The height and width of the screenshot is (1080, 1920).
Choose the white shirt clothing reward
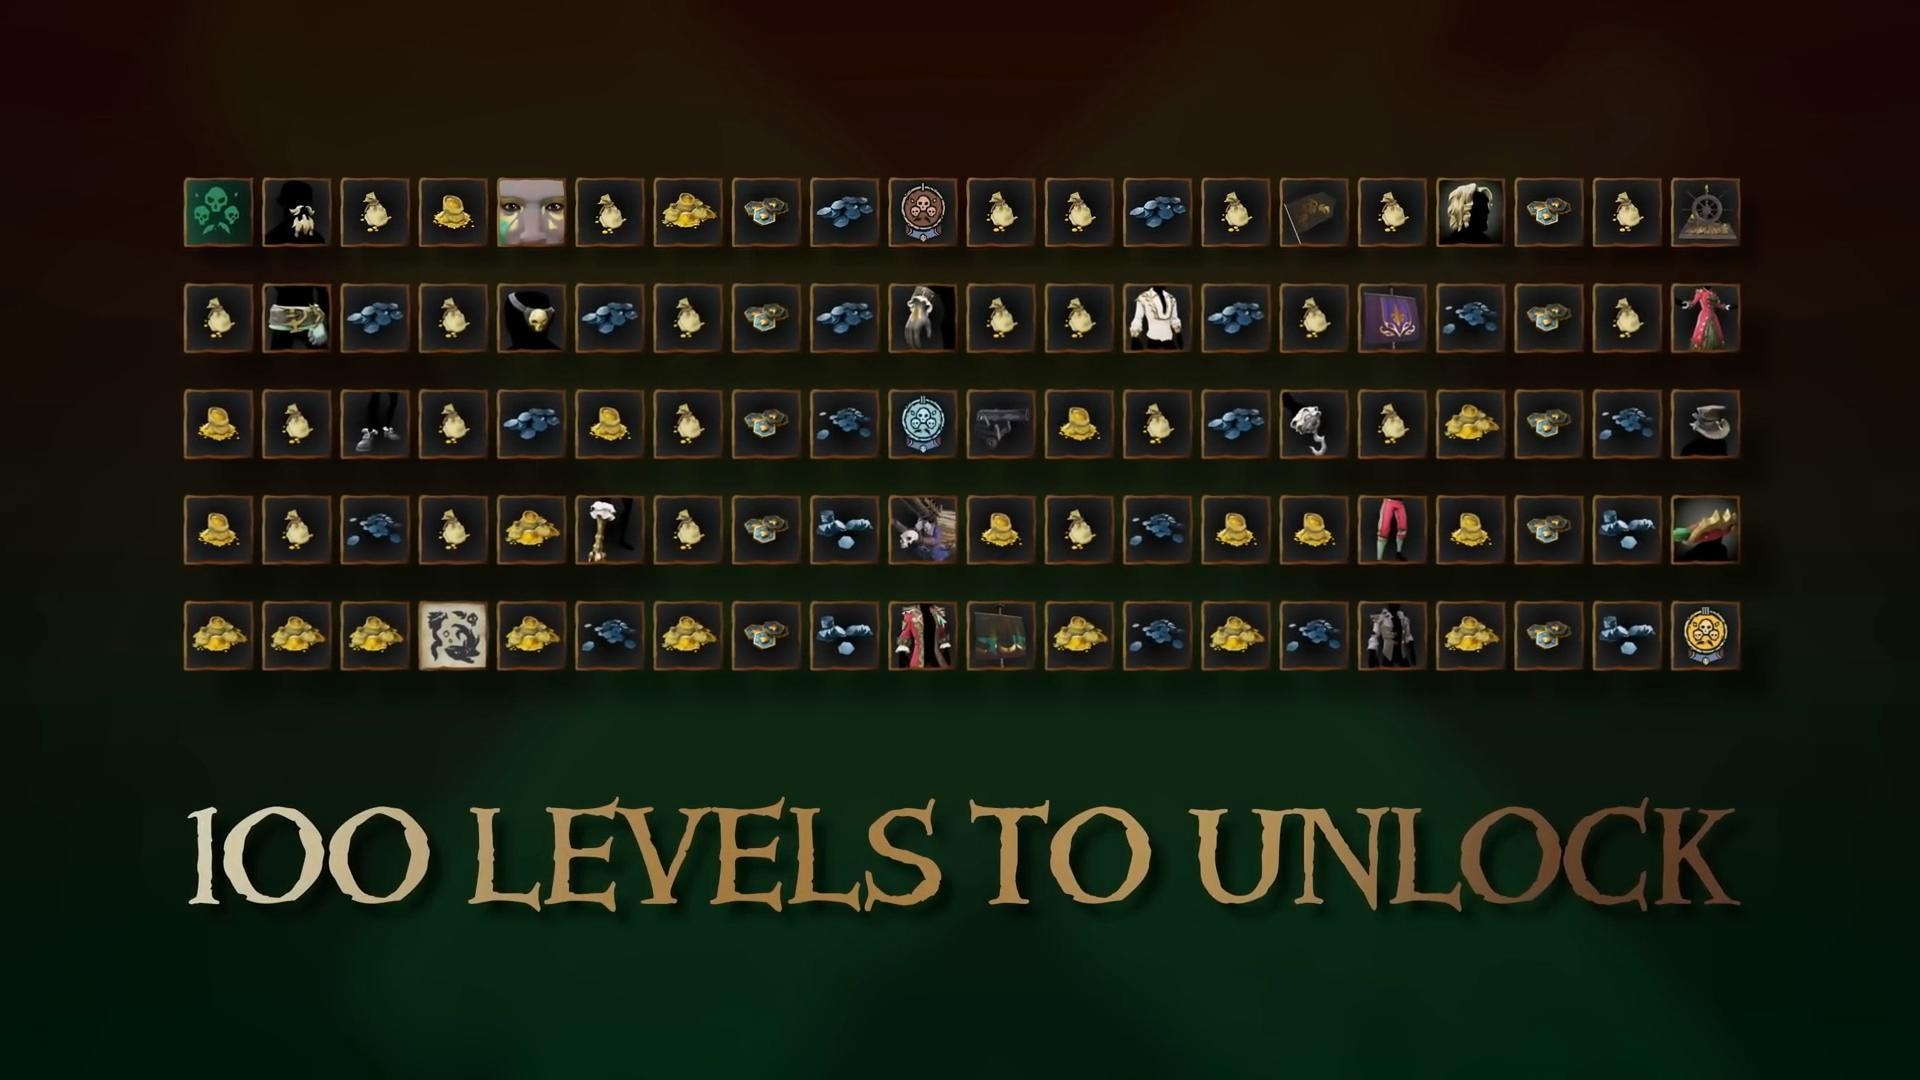tap(1157, 318)
